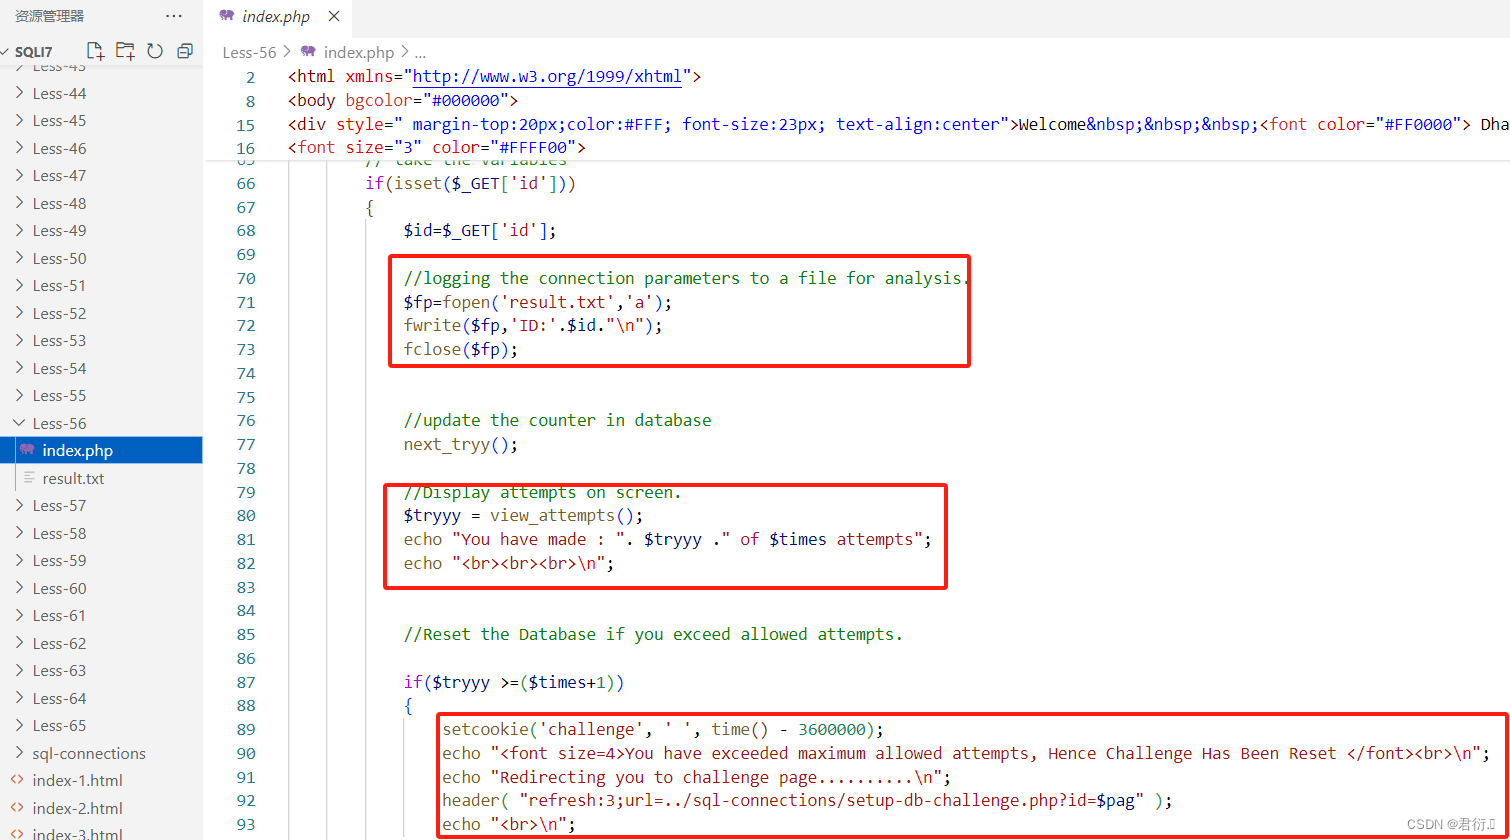1510x840 pixels.
Task: Open index-1.html in the file tree
Action: [x=101, y=780]
